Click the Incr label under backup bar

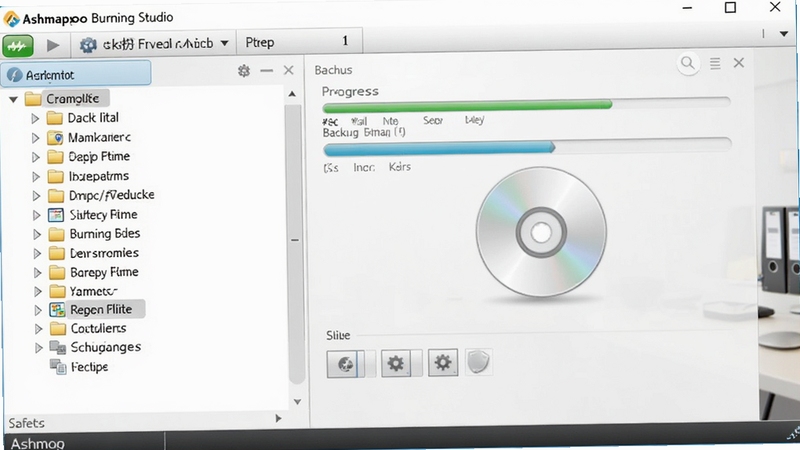pyautogui.click(x=364, y=167)
